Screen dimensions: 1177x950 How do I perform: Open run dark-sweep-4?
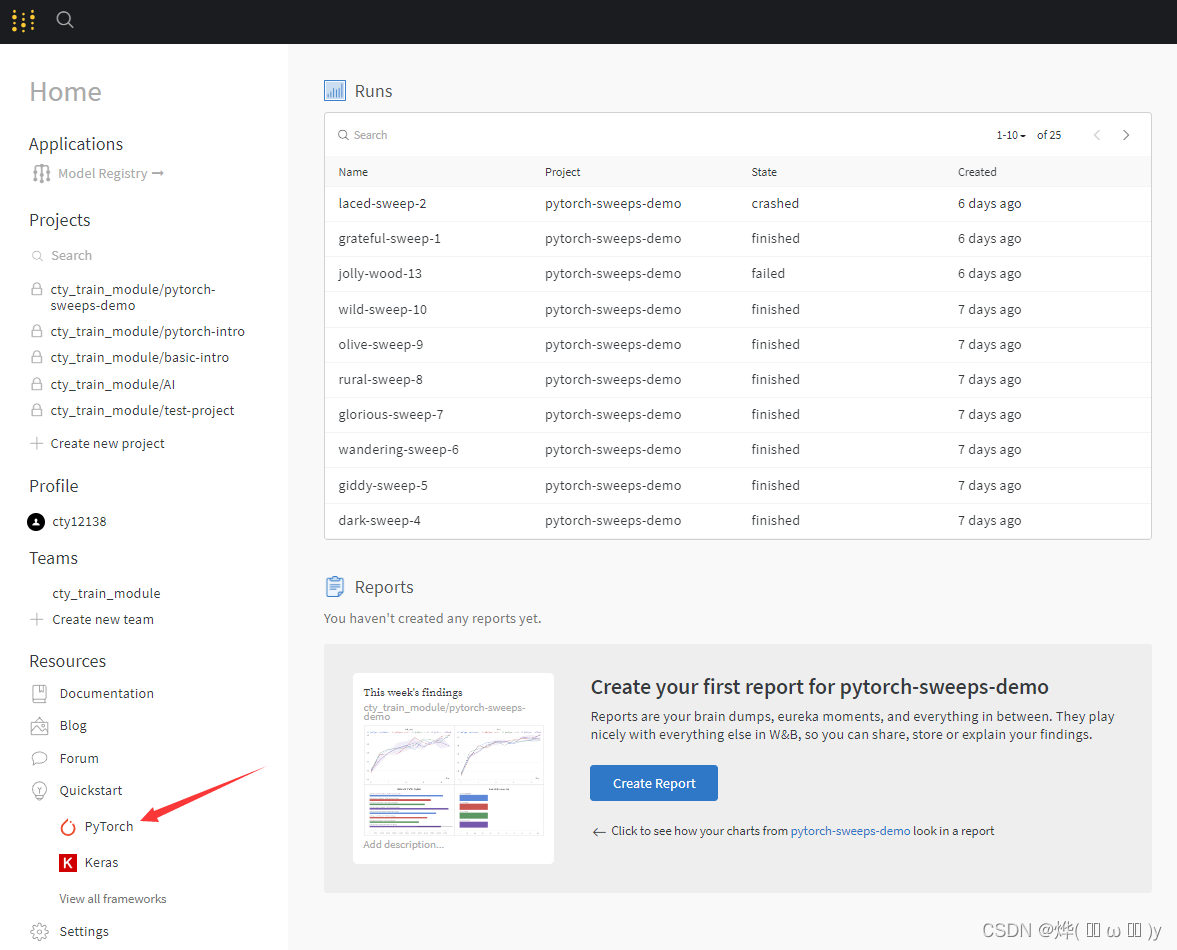tap(380, 521)
